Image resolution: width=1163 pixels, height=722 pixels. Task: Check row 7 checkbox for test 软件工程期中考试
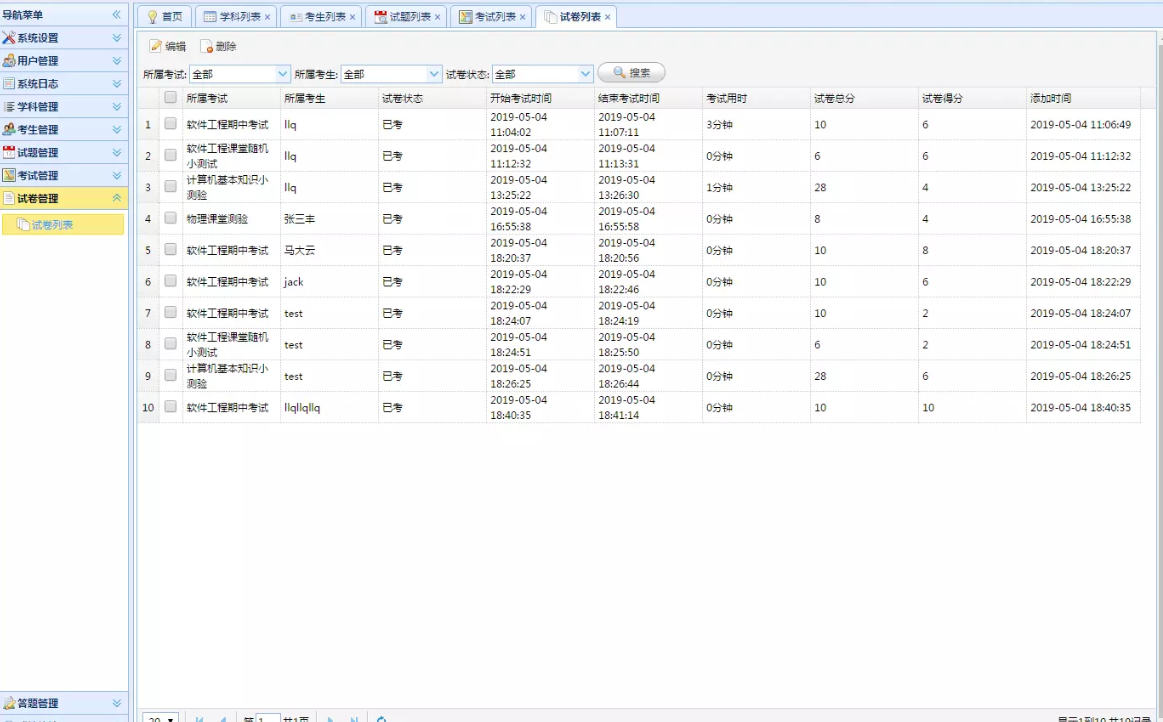tap(171, 312)
